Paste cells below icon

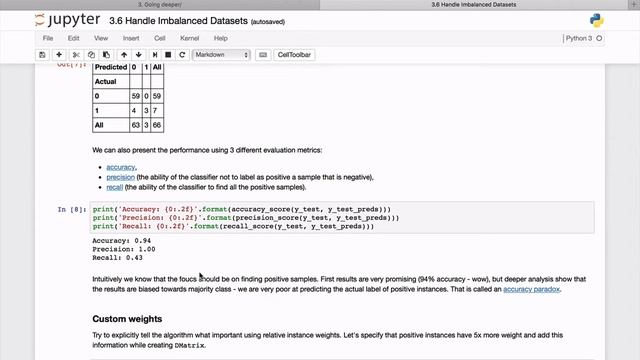(x=106, y=55)
